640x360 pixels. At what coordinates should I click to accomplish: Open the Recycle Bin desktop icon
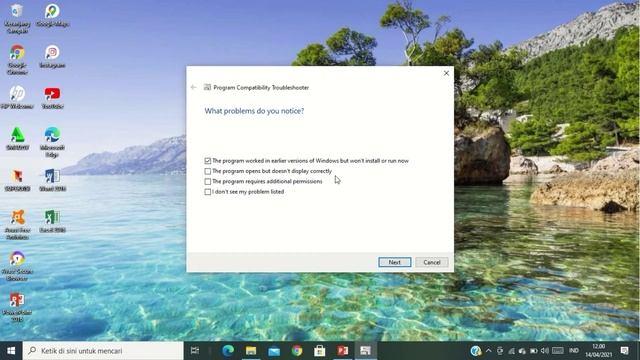point(17,19)
